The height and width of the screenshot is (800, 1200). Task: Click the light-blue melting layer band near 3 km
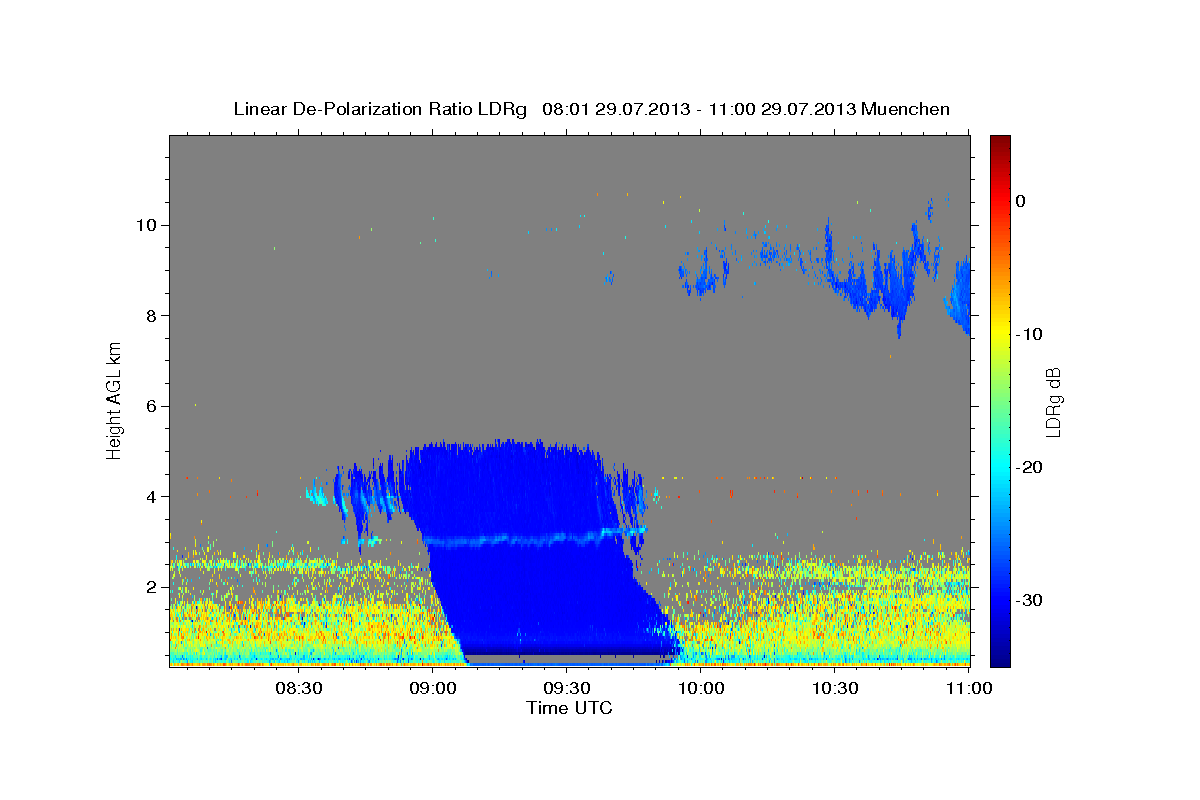click(x=535, y=539)
